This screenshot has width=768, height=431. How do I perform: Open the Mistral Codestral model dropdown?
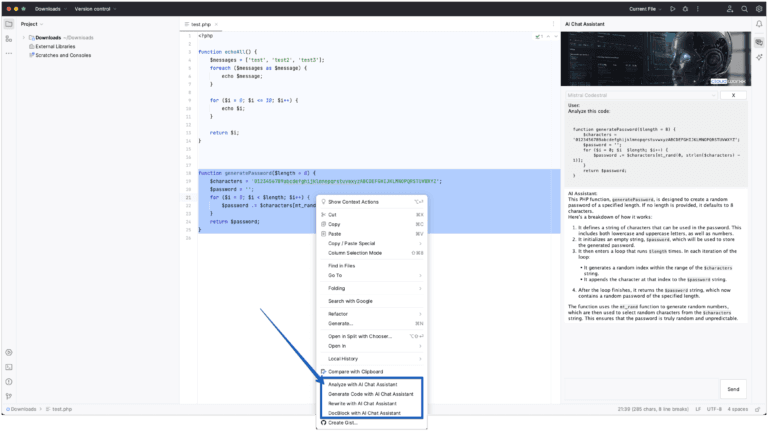[641, 96]
